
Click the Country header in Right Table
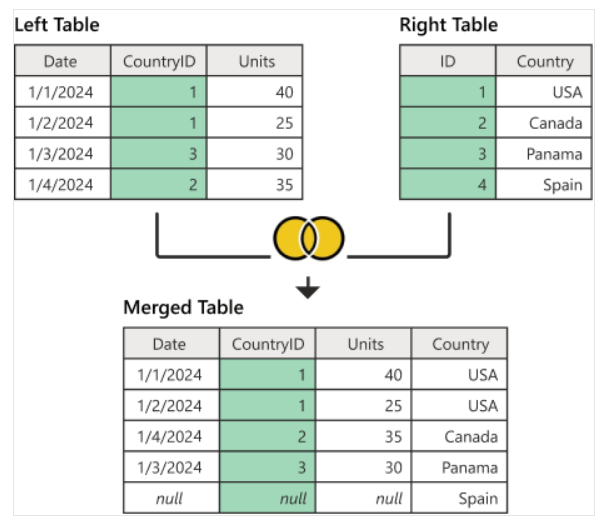click(544, 61)
